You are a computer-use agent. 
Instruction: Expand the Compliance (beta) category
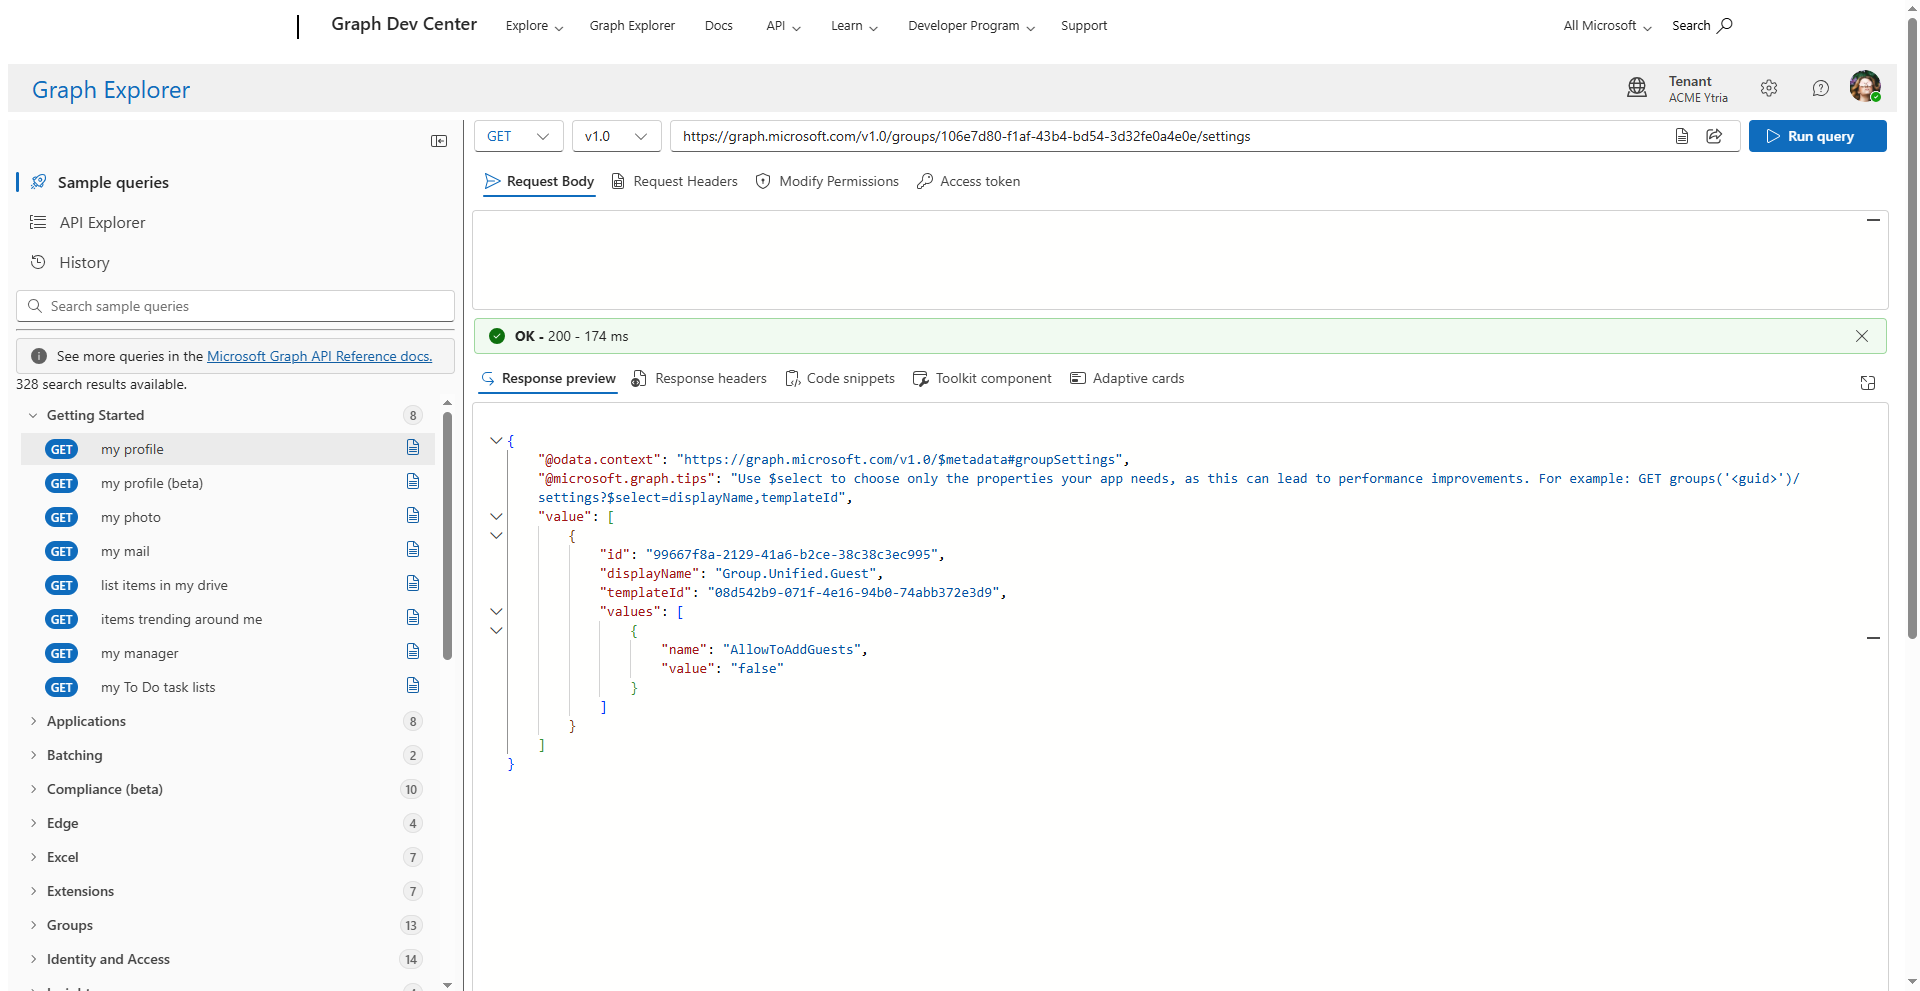(33, 789)
